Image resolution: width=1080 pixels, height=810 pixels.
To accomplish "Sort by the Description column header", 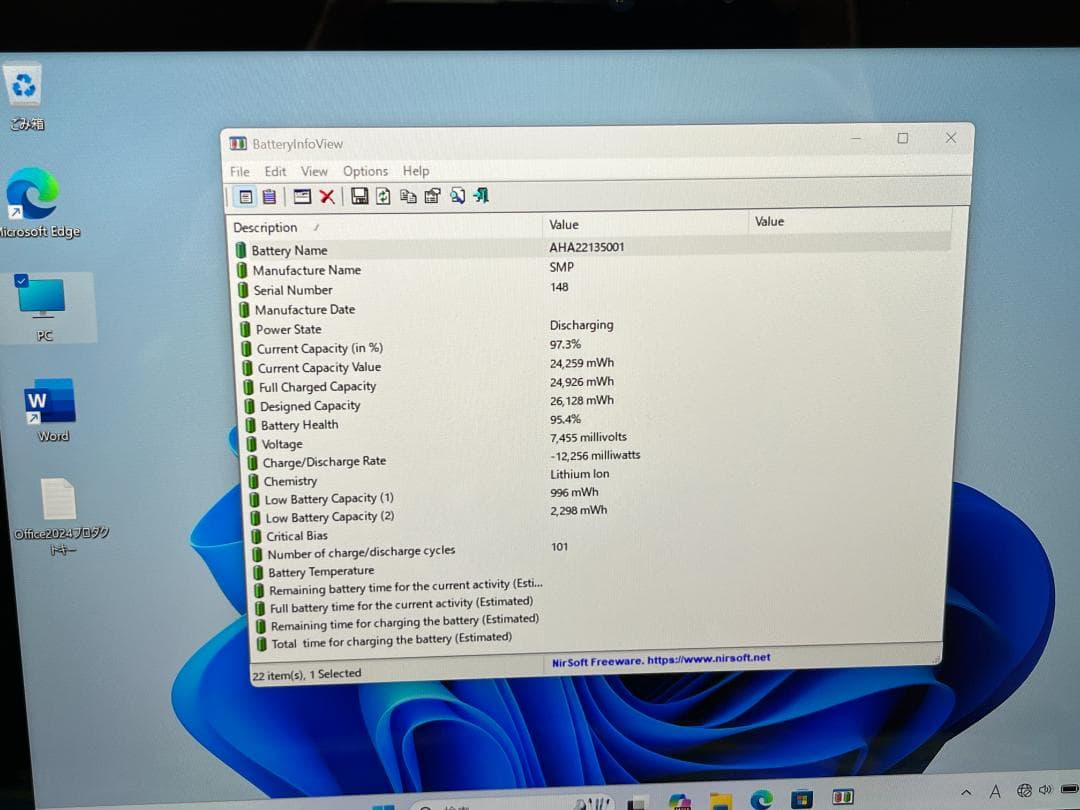I will (384, 227).
